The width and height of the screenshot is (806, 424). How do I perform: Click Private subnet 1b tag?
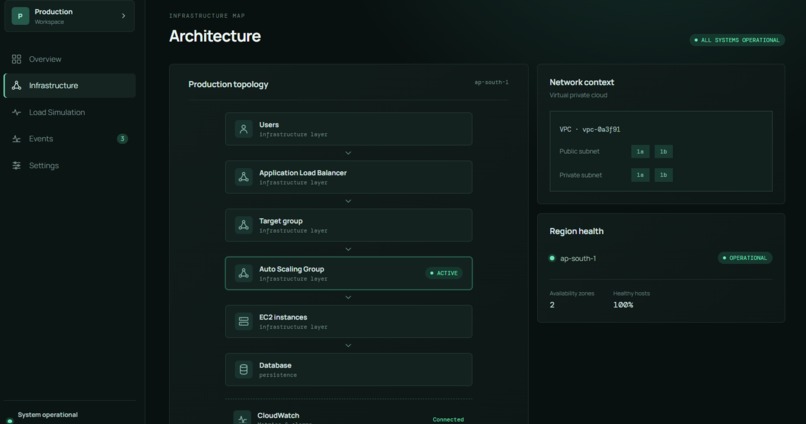point(664,175)
